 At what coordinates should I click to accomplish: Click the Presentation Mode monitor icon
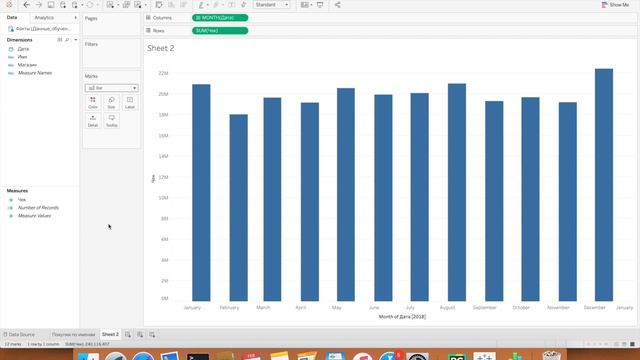(320, 5)
